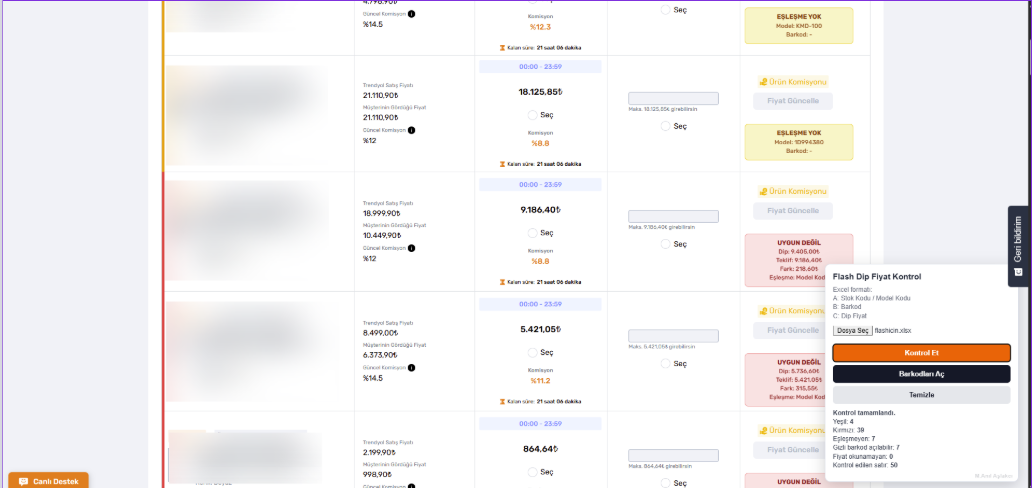Click Güncel Komisyon info icon in 18.999,90₺ row
The height and width of the screenshot is (488, 1032).
point(411,248)
